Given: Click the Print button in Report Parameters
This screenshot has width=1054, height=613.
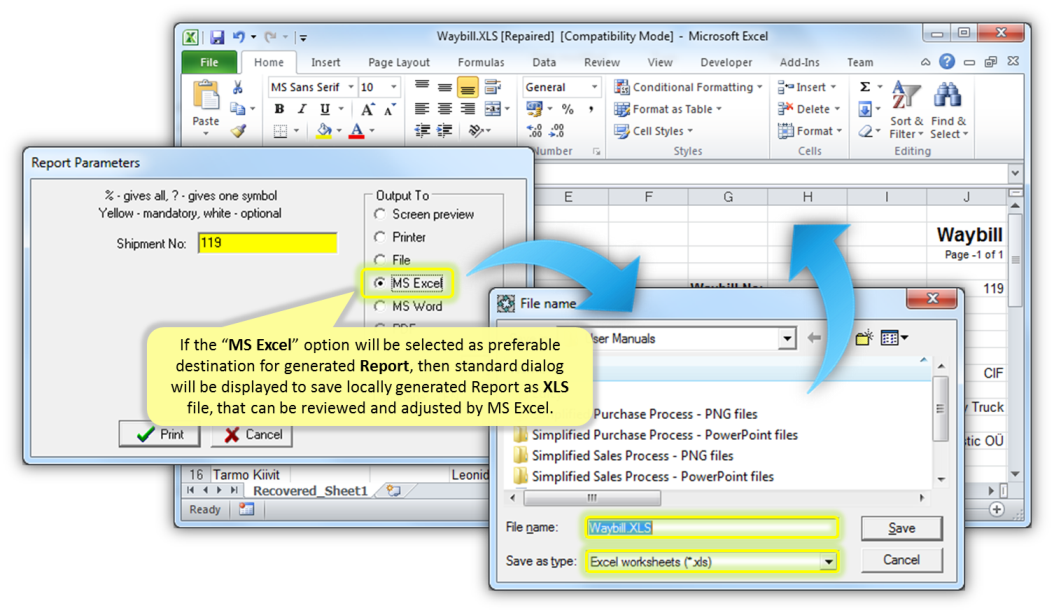Looking at the screenshot, I should pyautogui.click(x=159, y=434).
